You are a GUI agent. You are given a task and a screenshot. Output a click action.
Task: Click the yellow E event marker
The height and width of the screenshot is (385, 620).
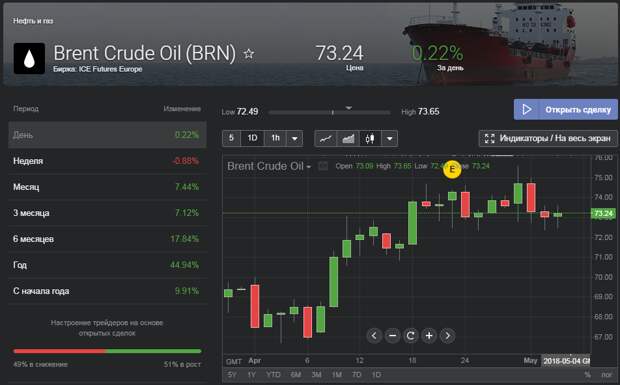tap(452, 169)
